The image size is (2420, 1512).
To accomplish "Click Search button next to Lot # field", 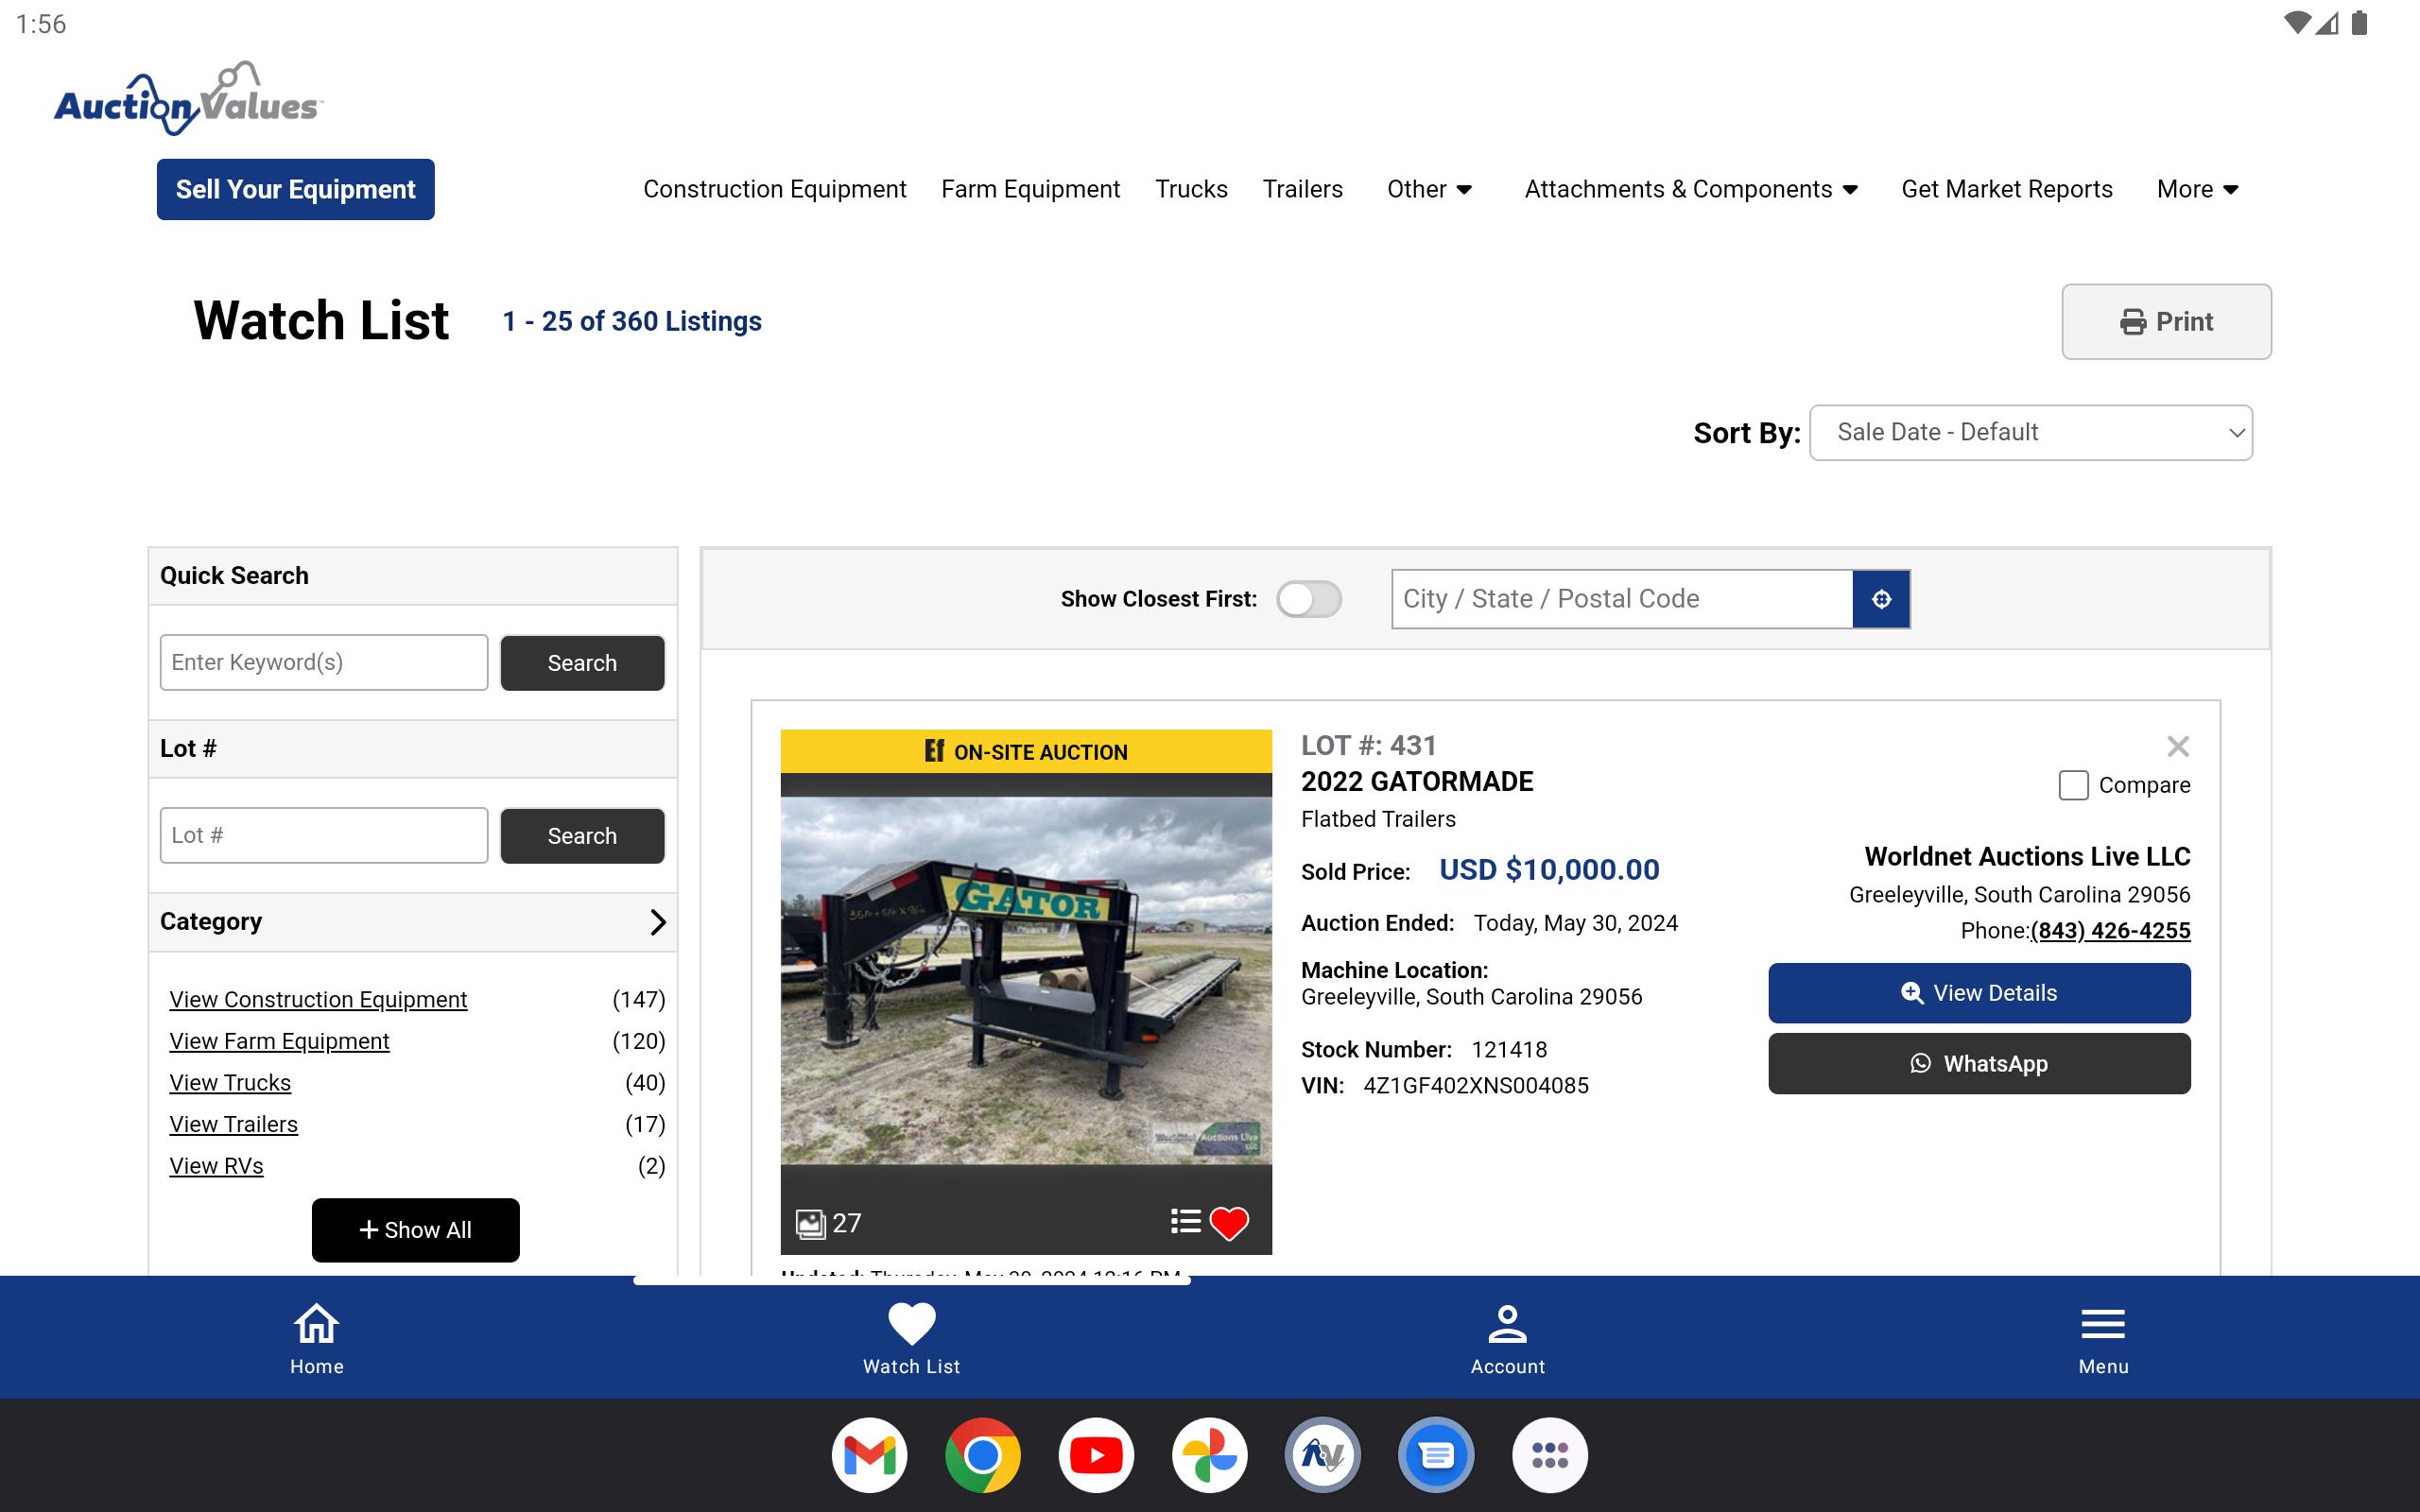I will click(582, 836).
